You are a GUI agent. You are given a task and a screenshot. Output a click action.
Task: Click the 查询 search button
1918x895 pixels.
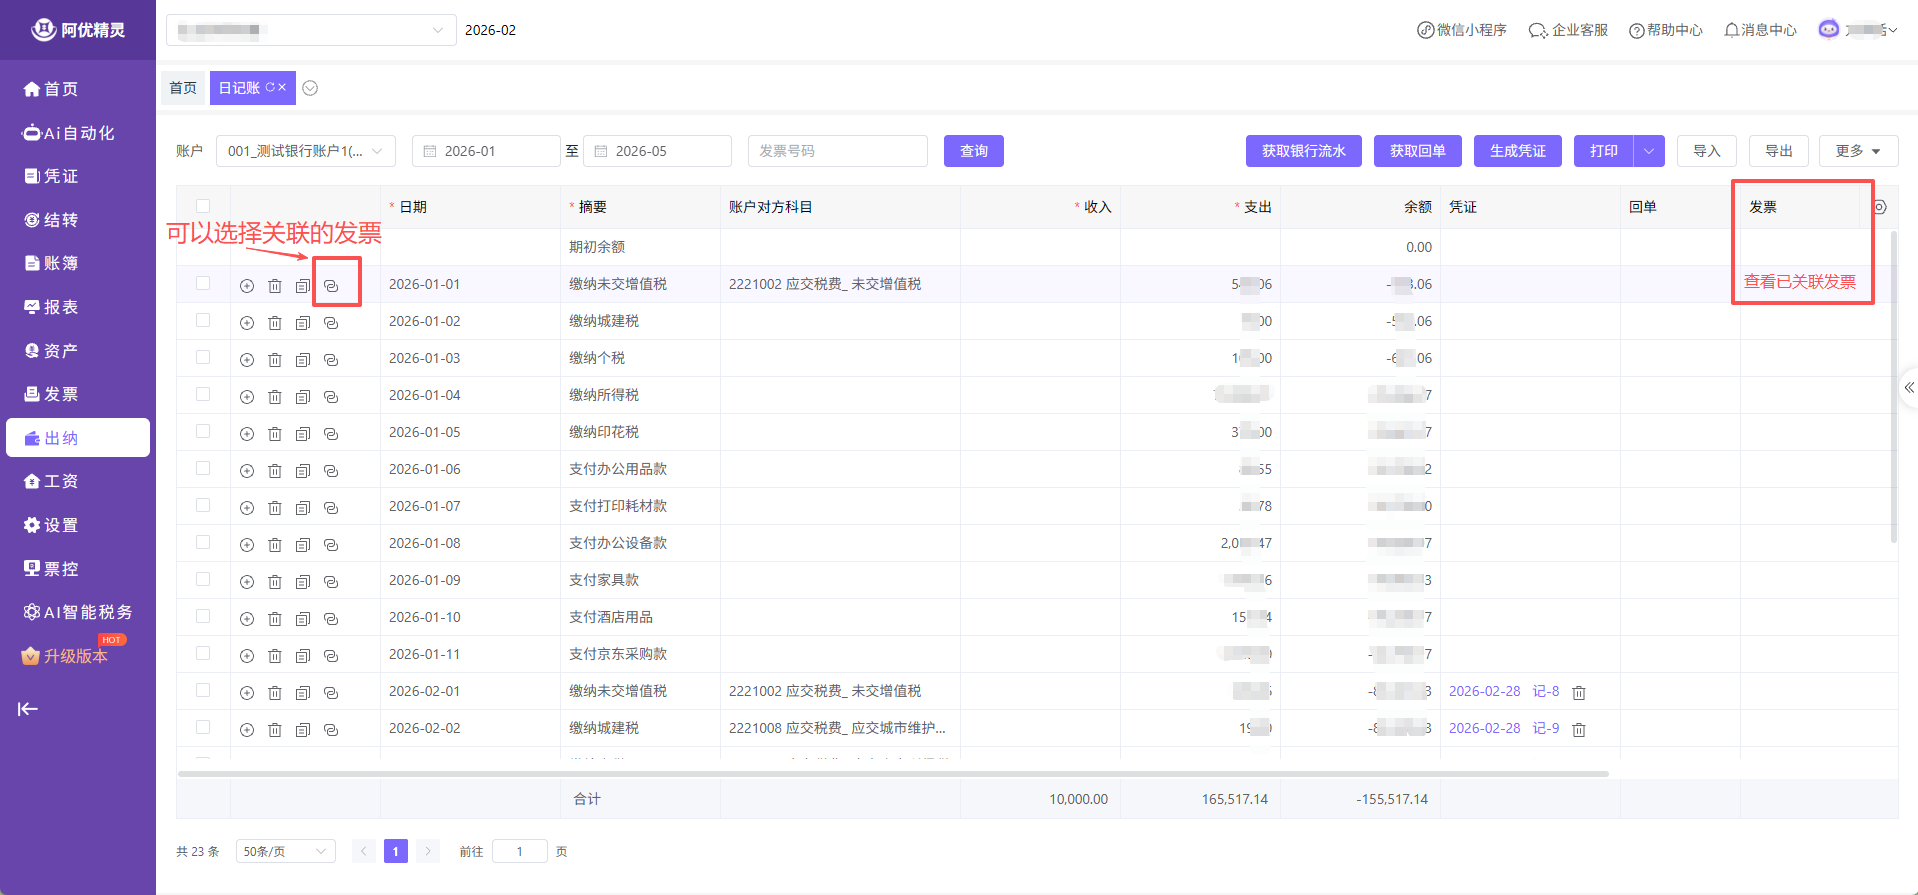(974, 151)
